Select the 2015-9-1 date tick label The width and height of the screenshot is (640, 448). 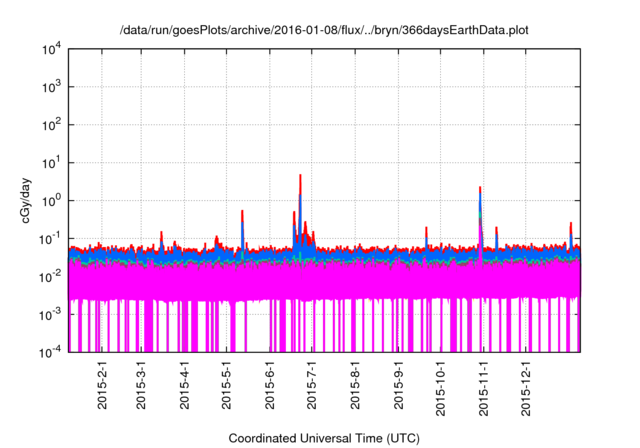(x=399, y=385)
